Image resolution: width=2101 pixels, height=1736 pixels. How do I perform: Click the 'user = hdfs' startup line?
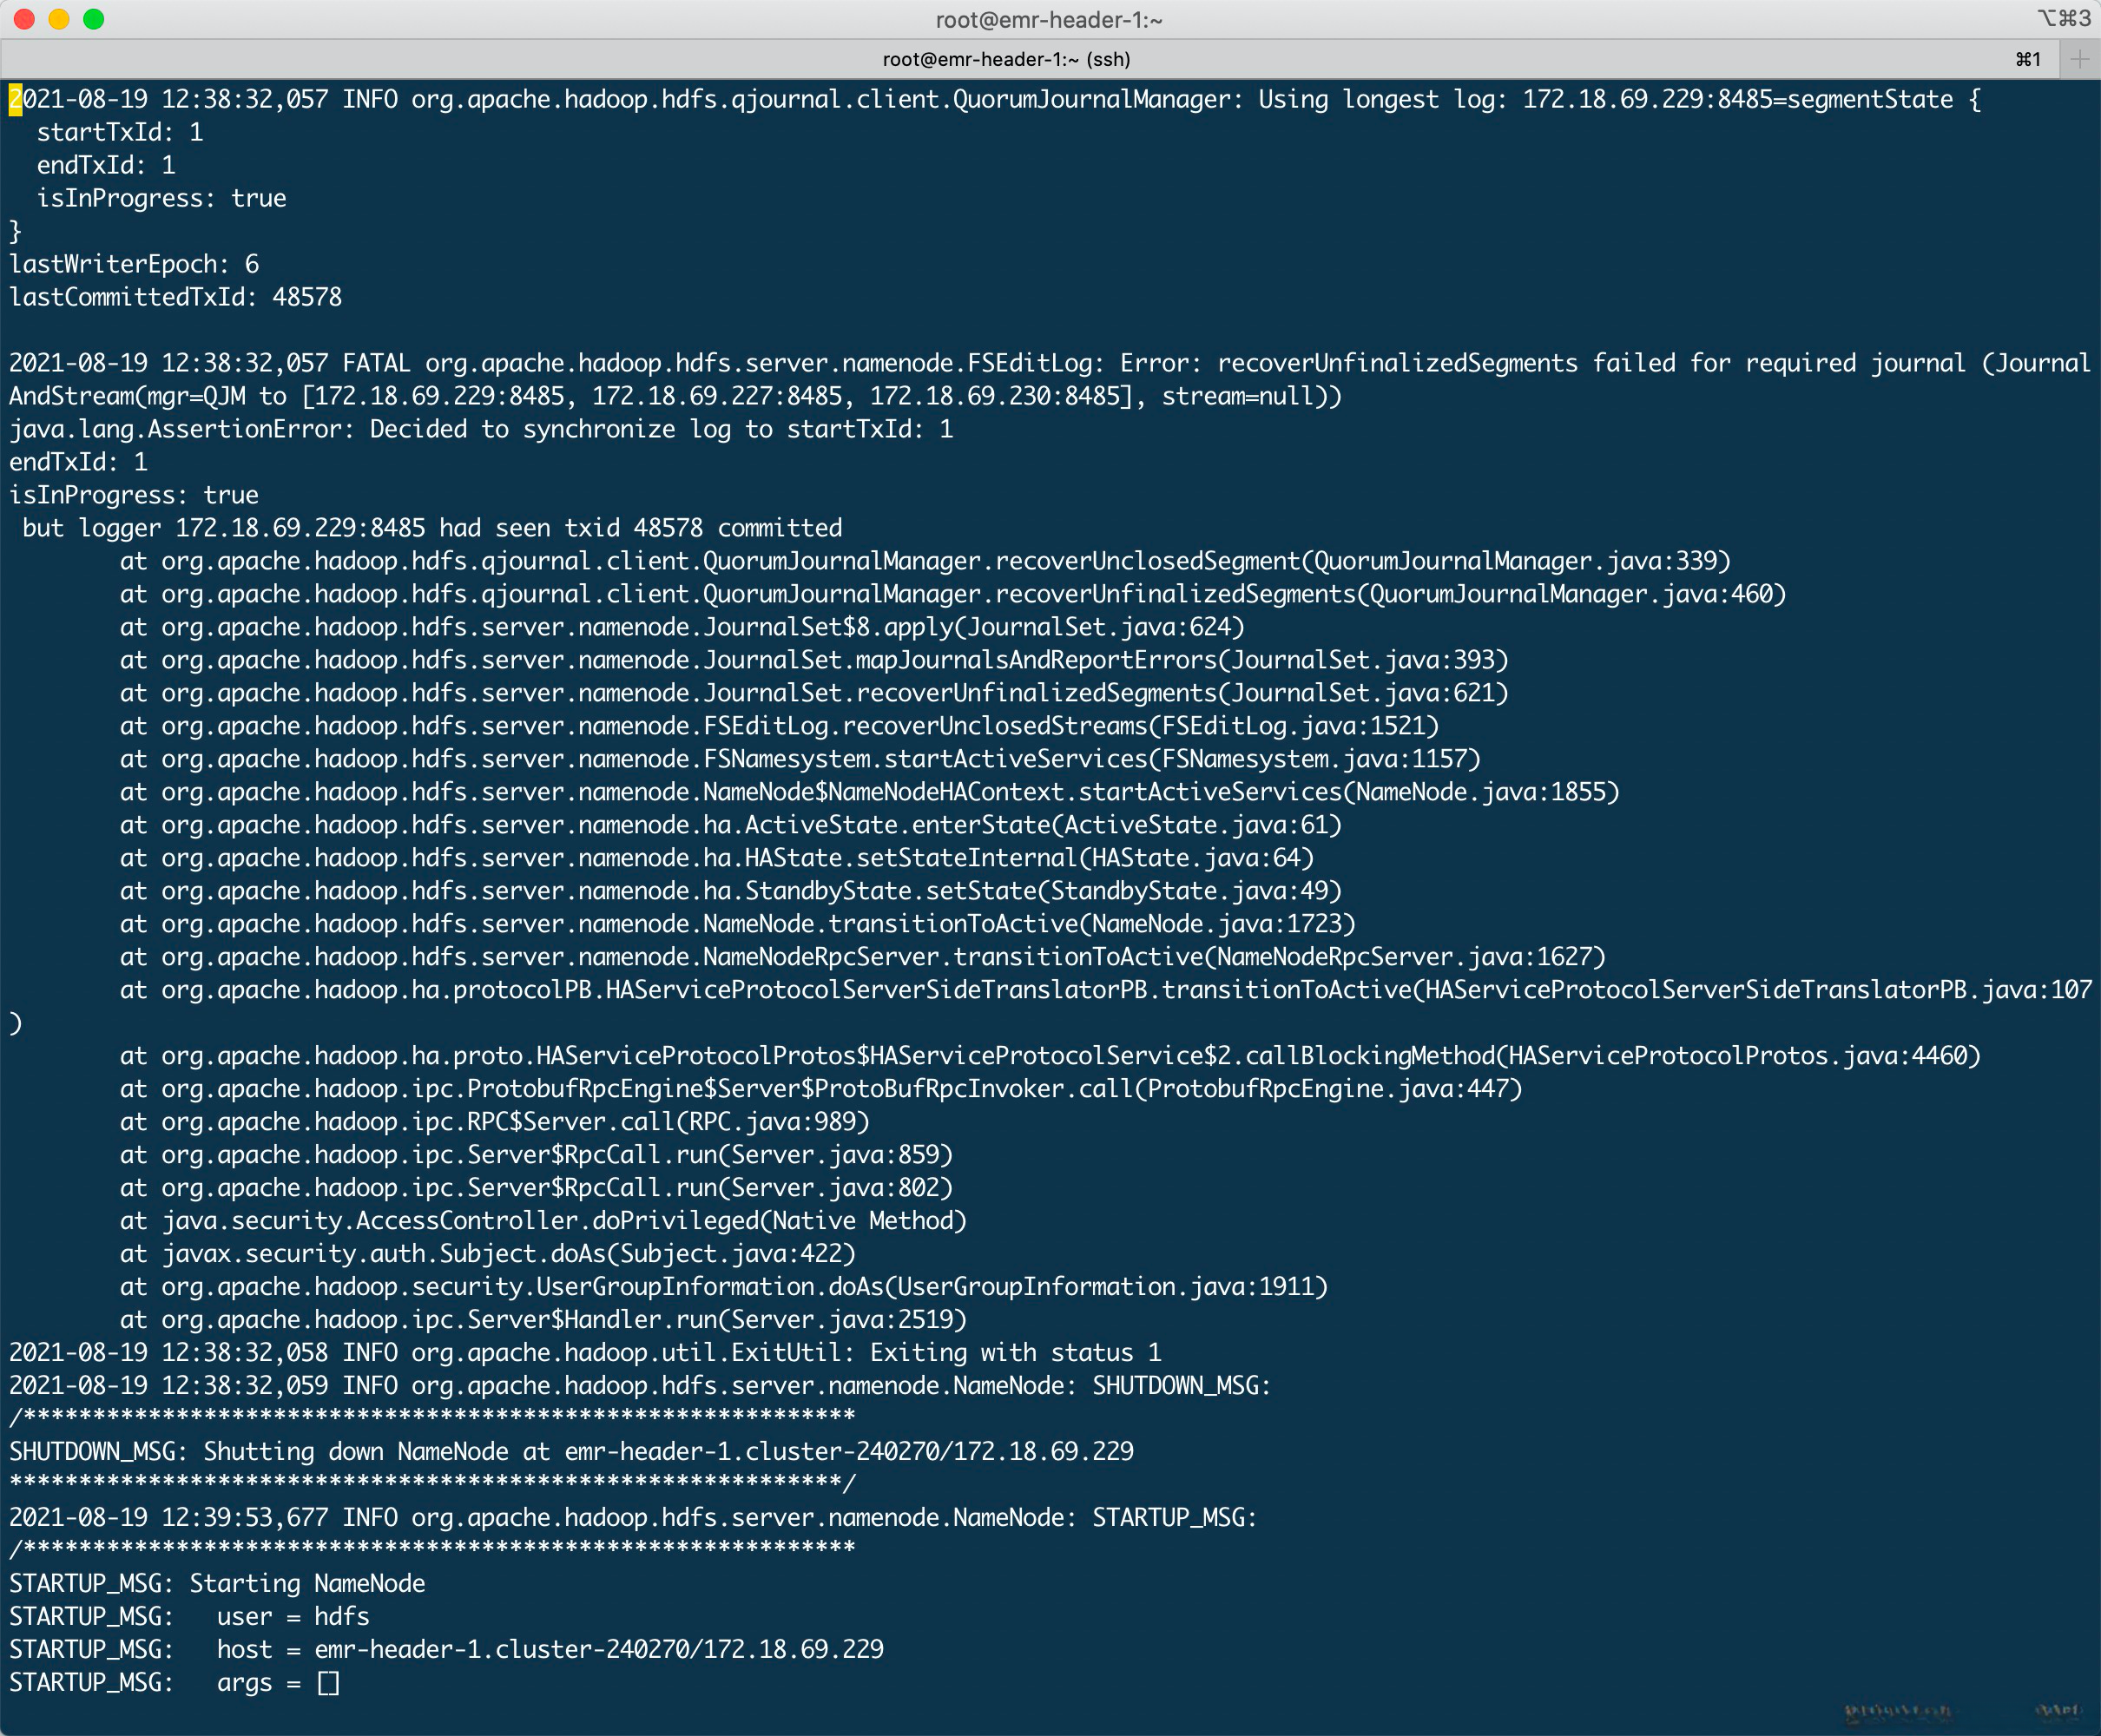click(292, 1616)
